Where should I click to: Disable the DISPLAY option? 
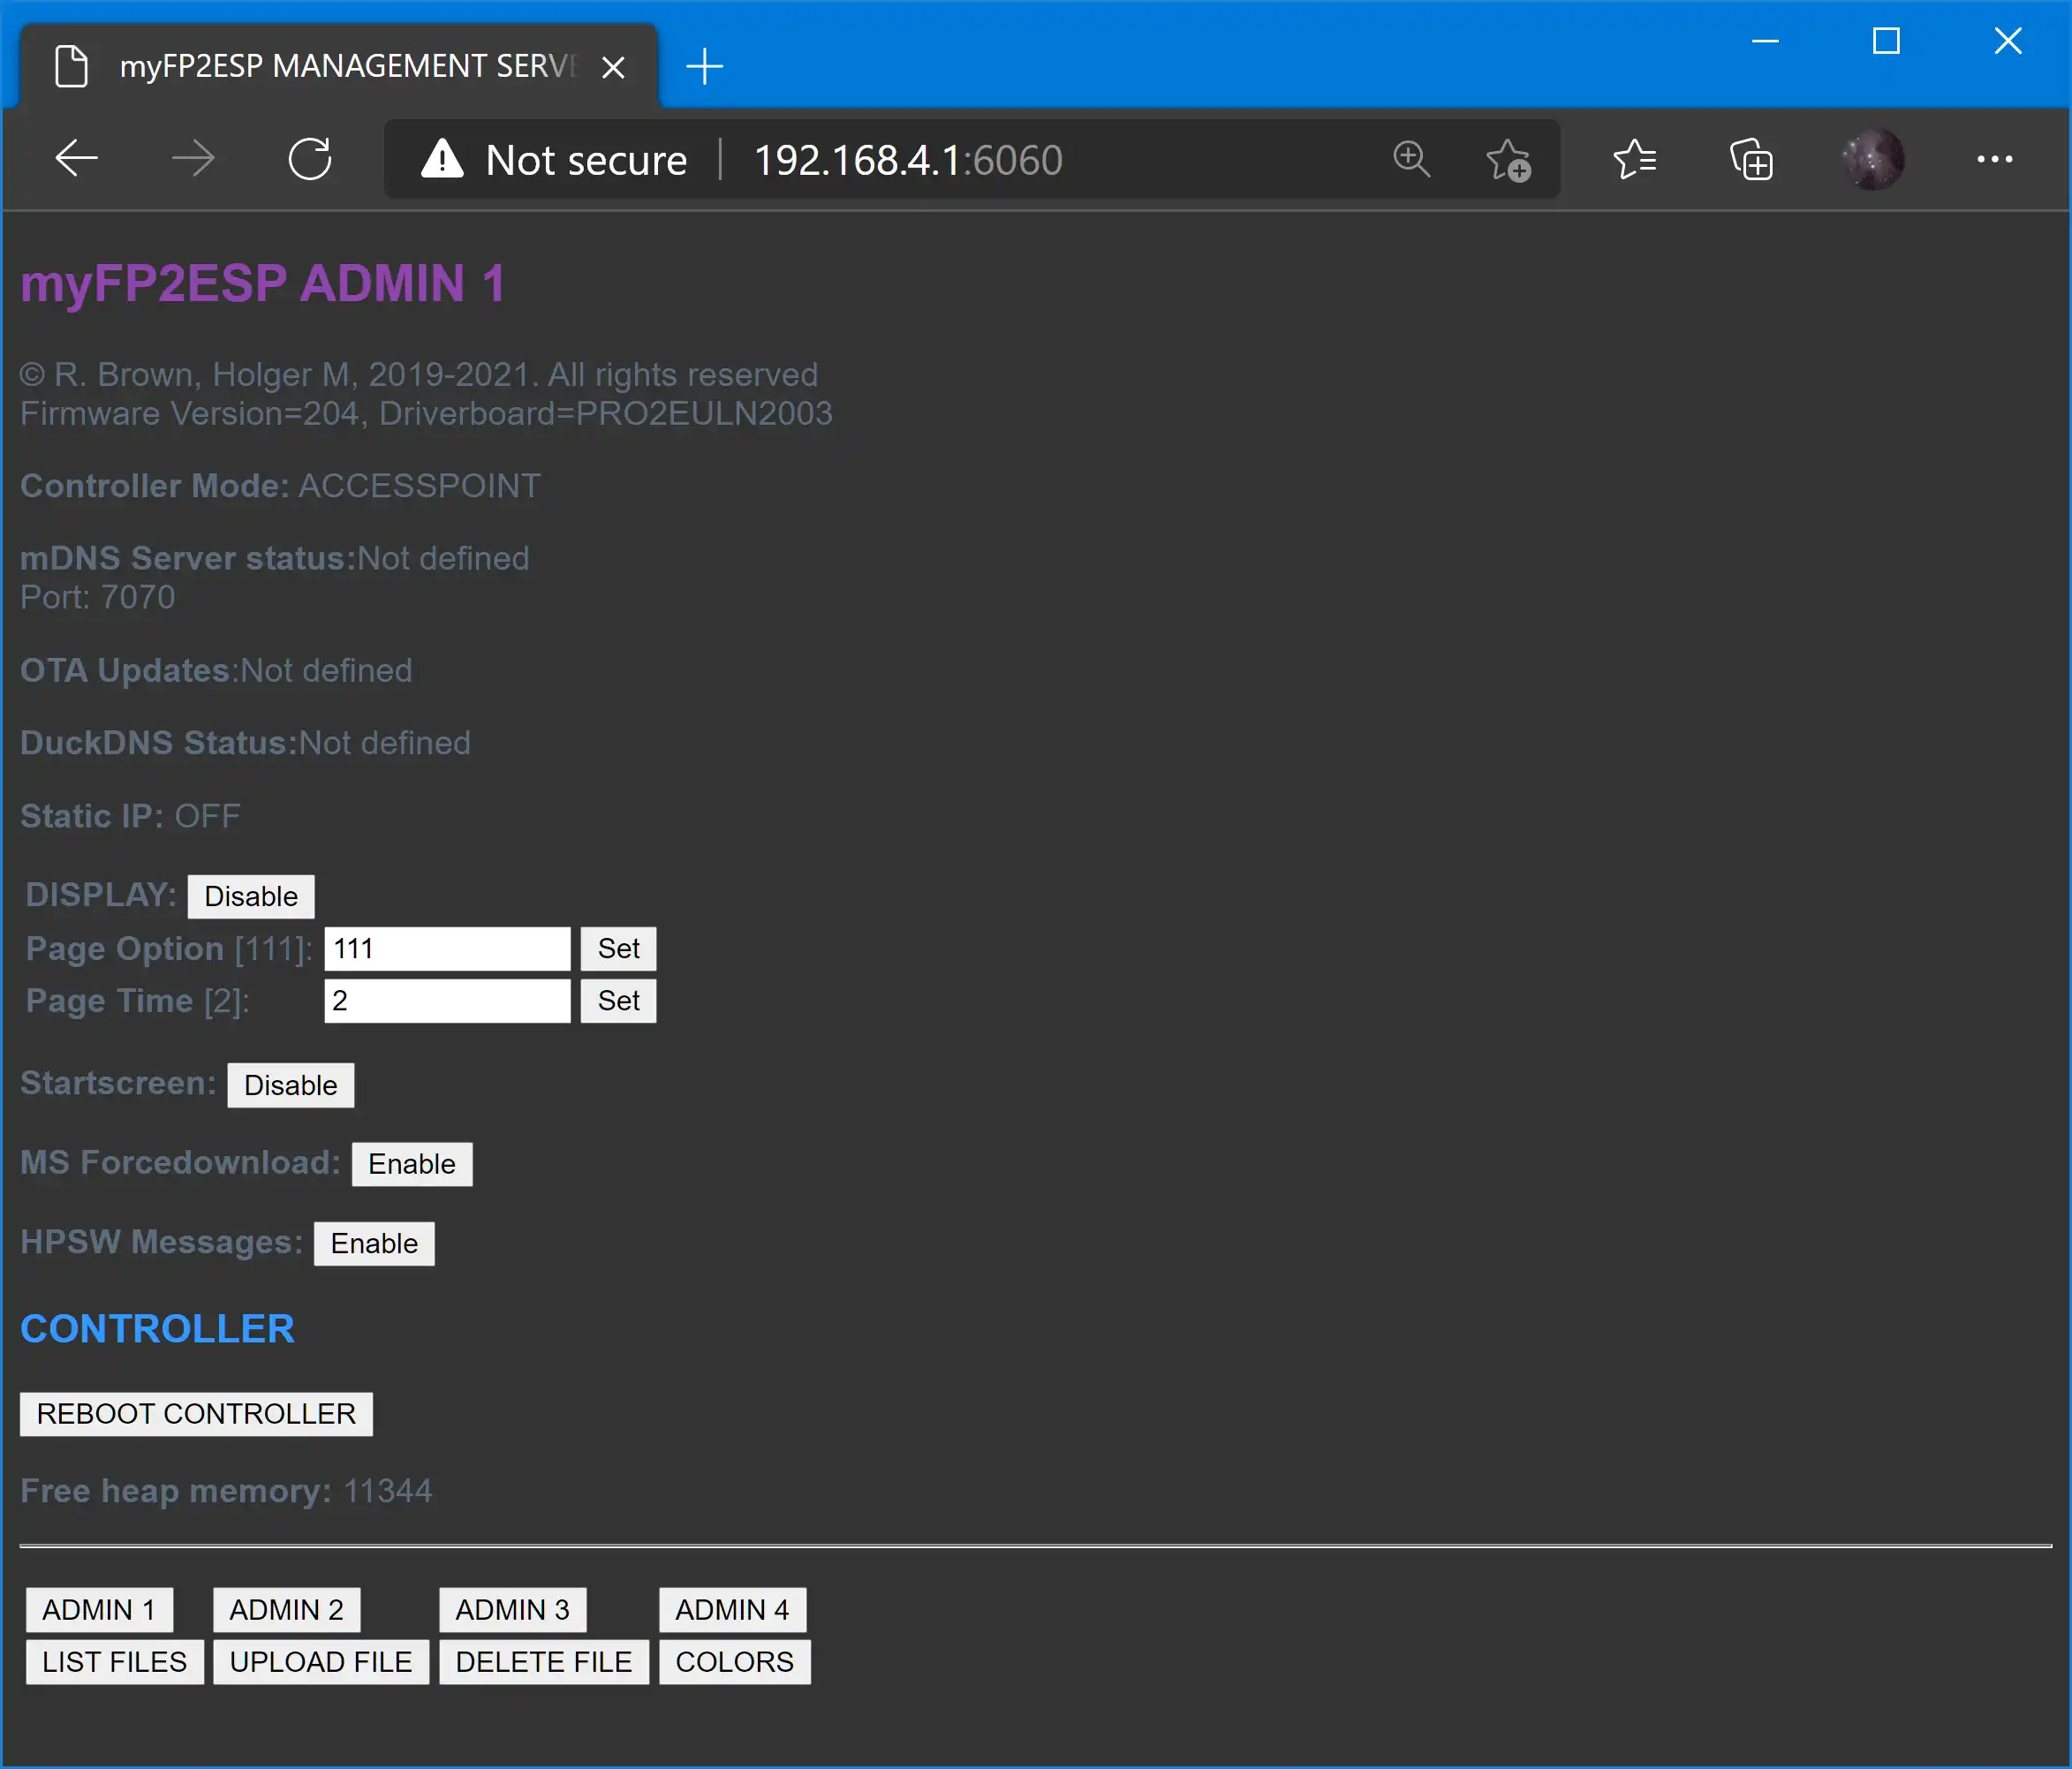coord(251,896)
